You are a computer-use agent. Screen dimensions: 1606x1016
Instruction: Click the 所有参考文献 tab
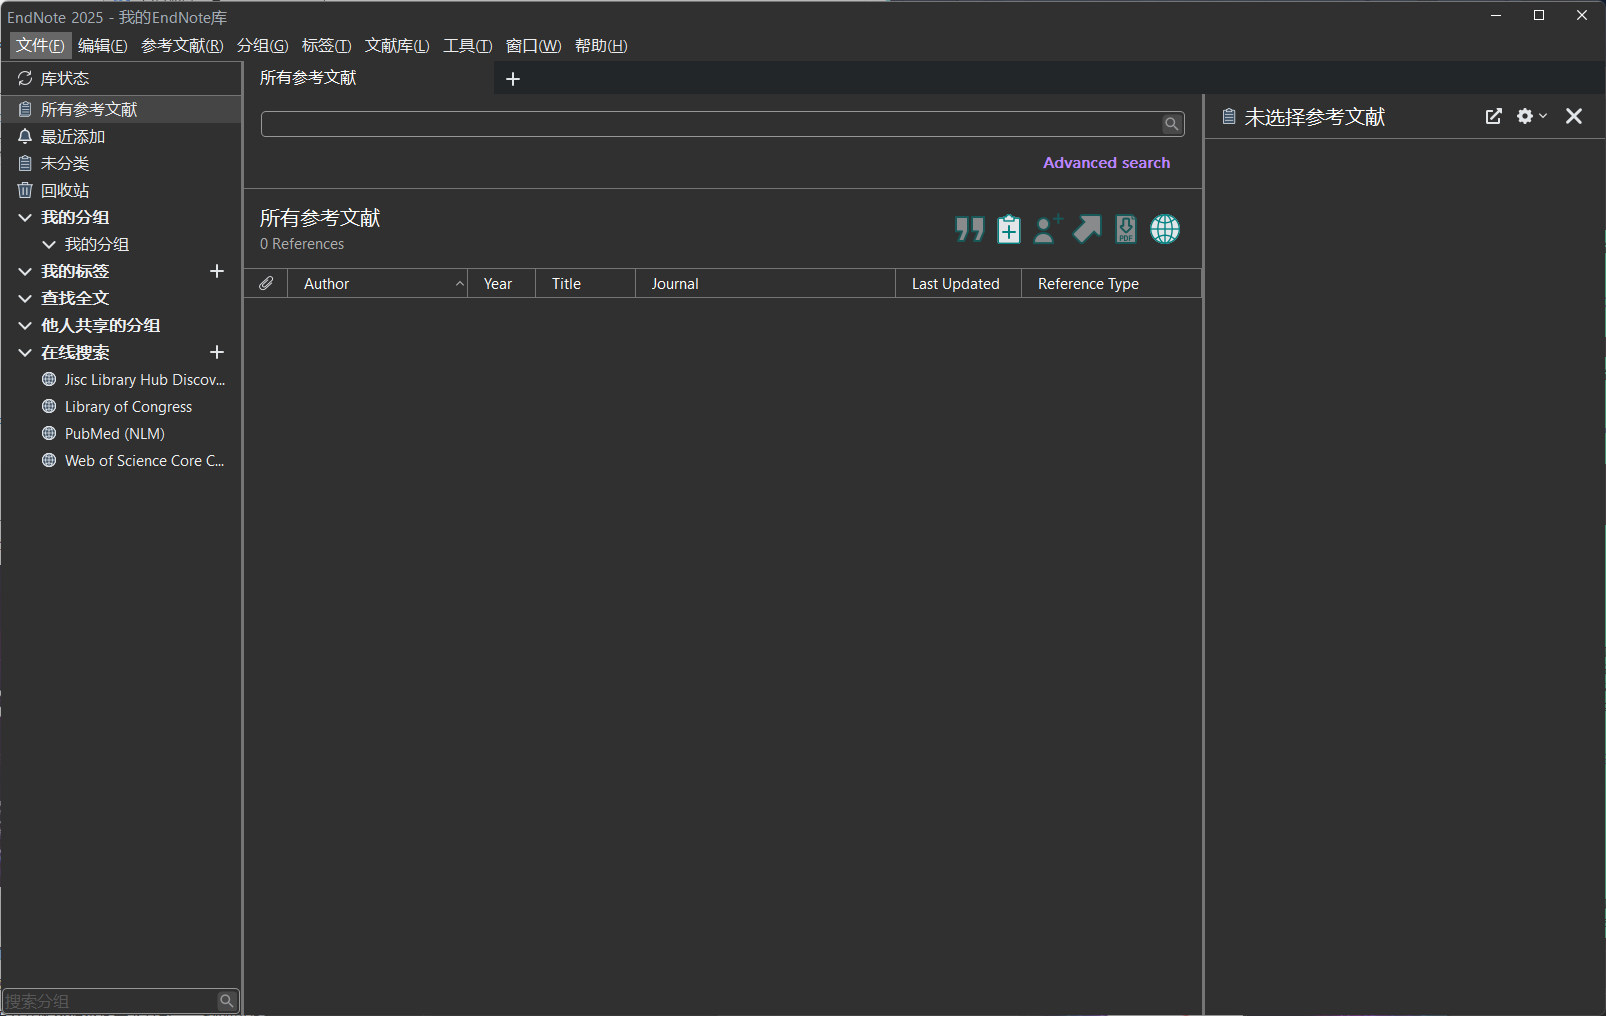coord(308,78)
